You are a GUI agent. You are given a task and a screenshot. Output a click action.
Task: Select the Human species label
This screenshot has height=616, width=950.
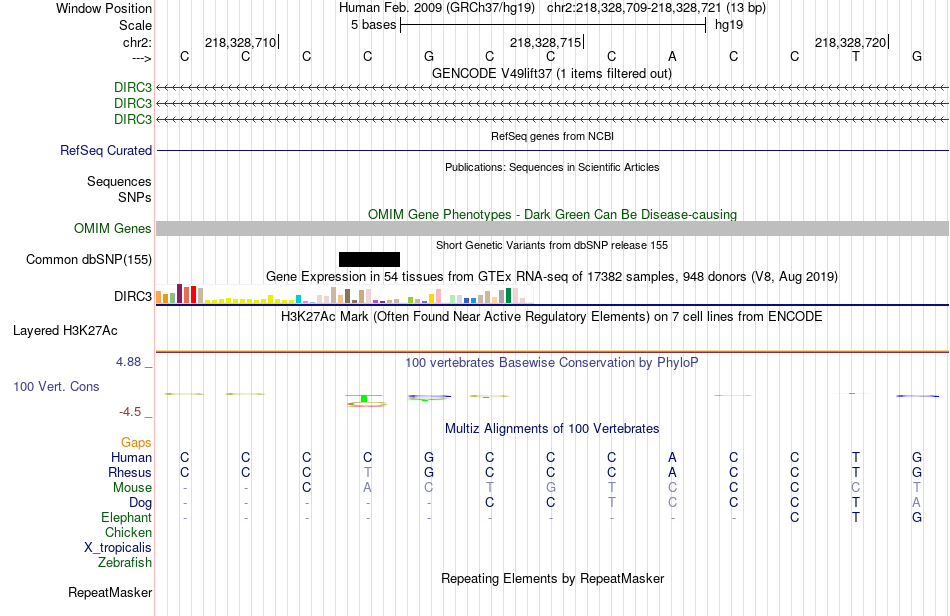(131, 457)
